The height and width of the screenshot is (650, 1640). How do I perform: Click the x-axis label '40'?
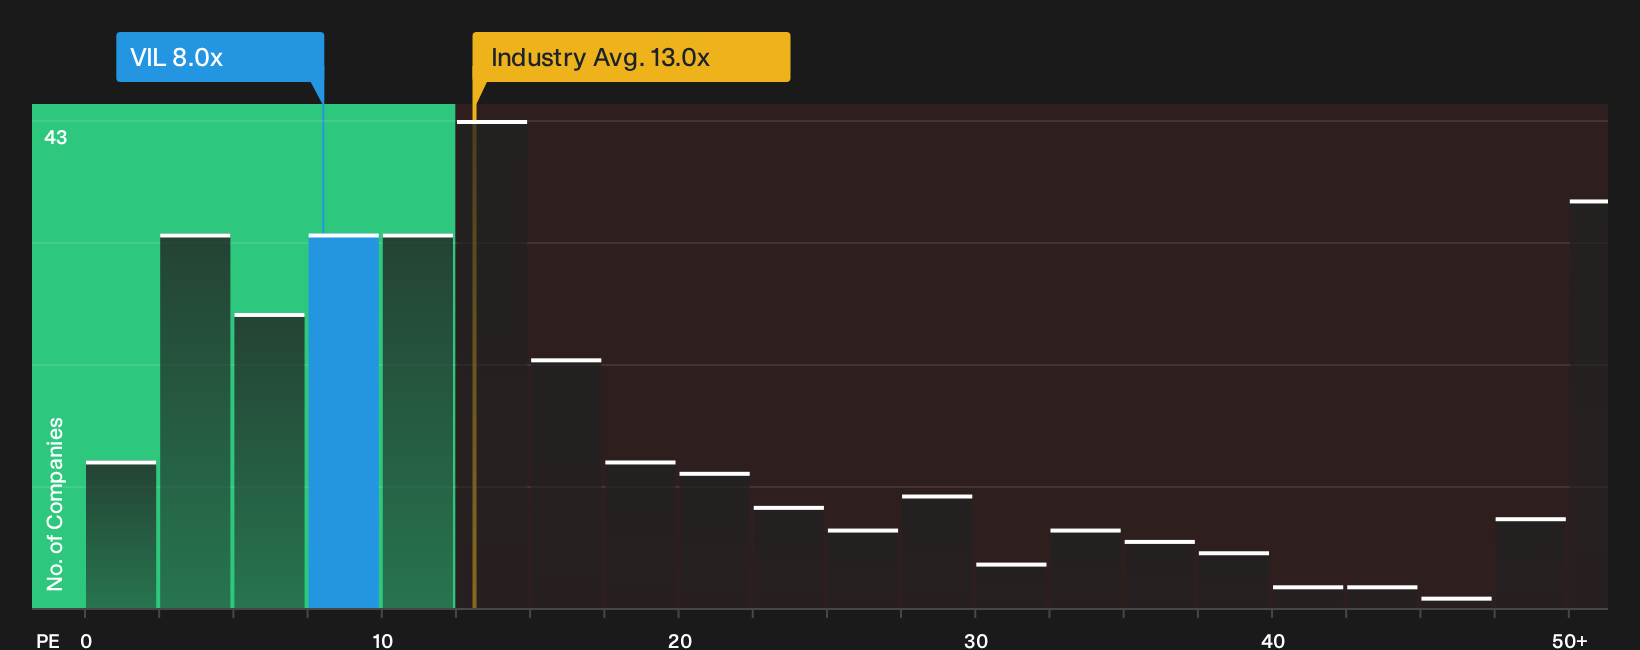1273,640
